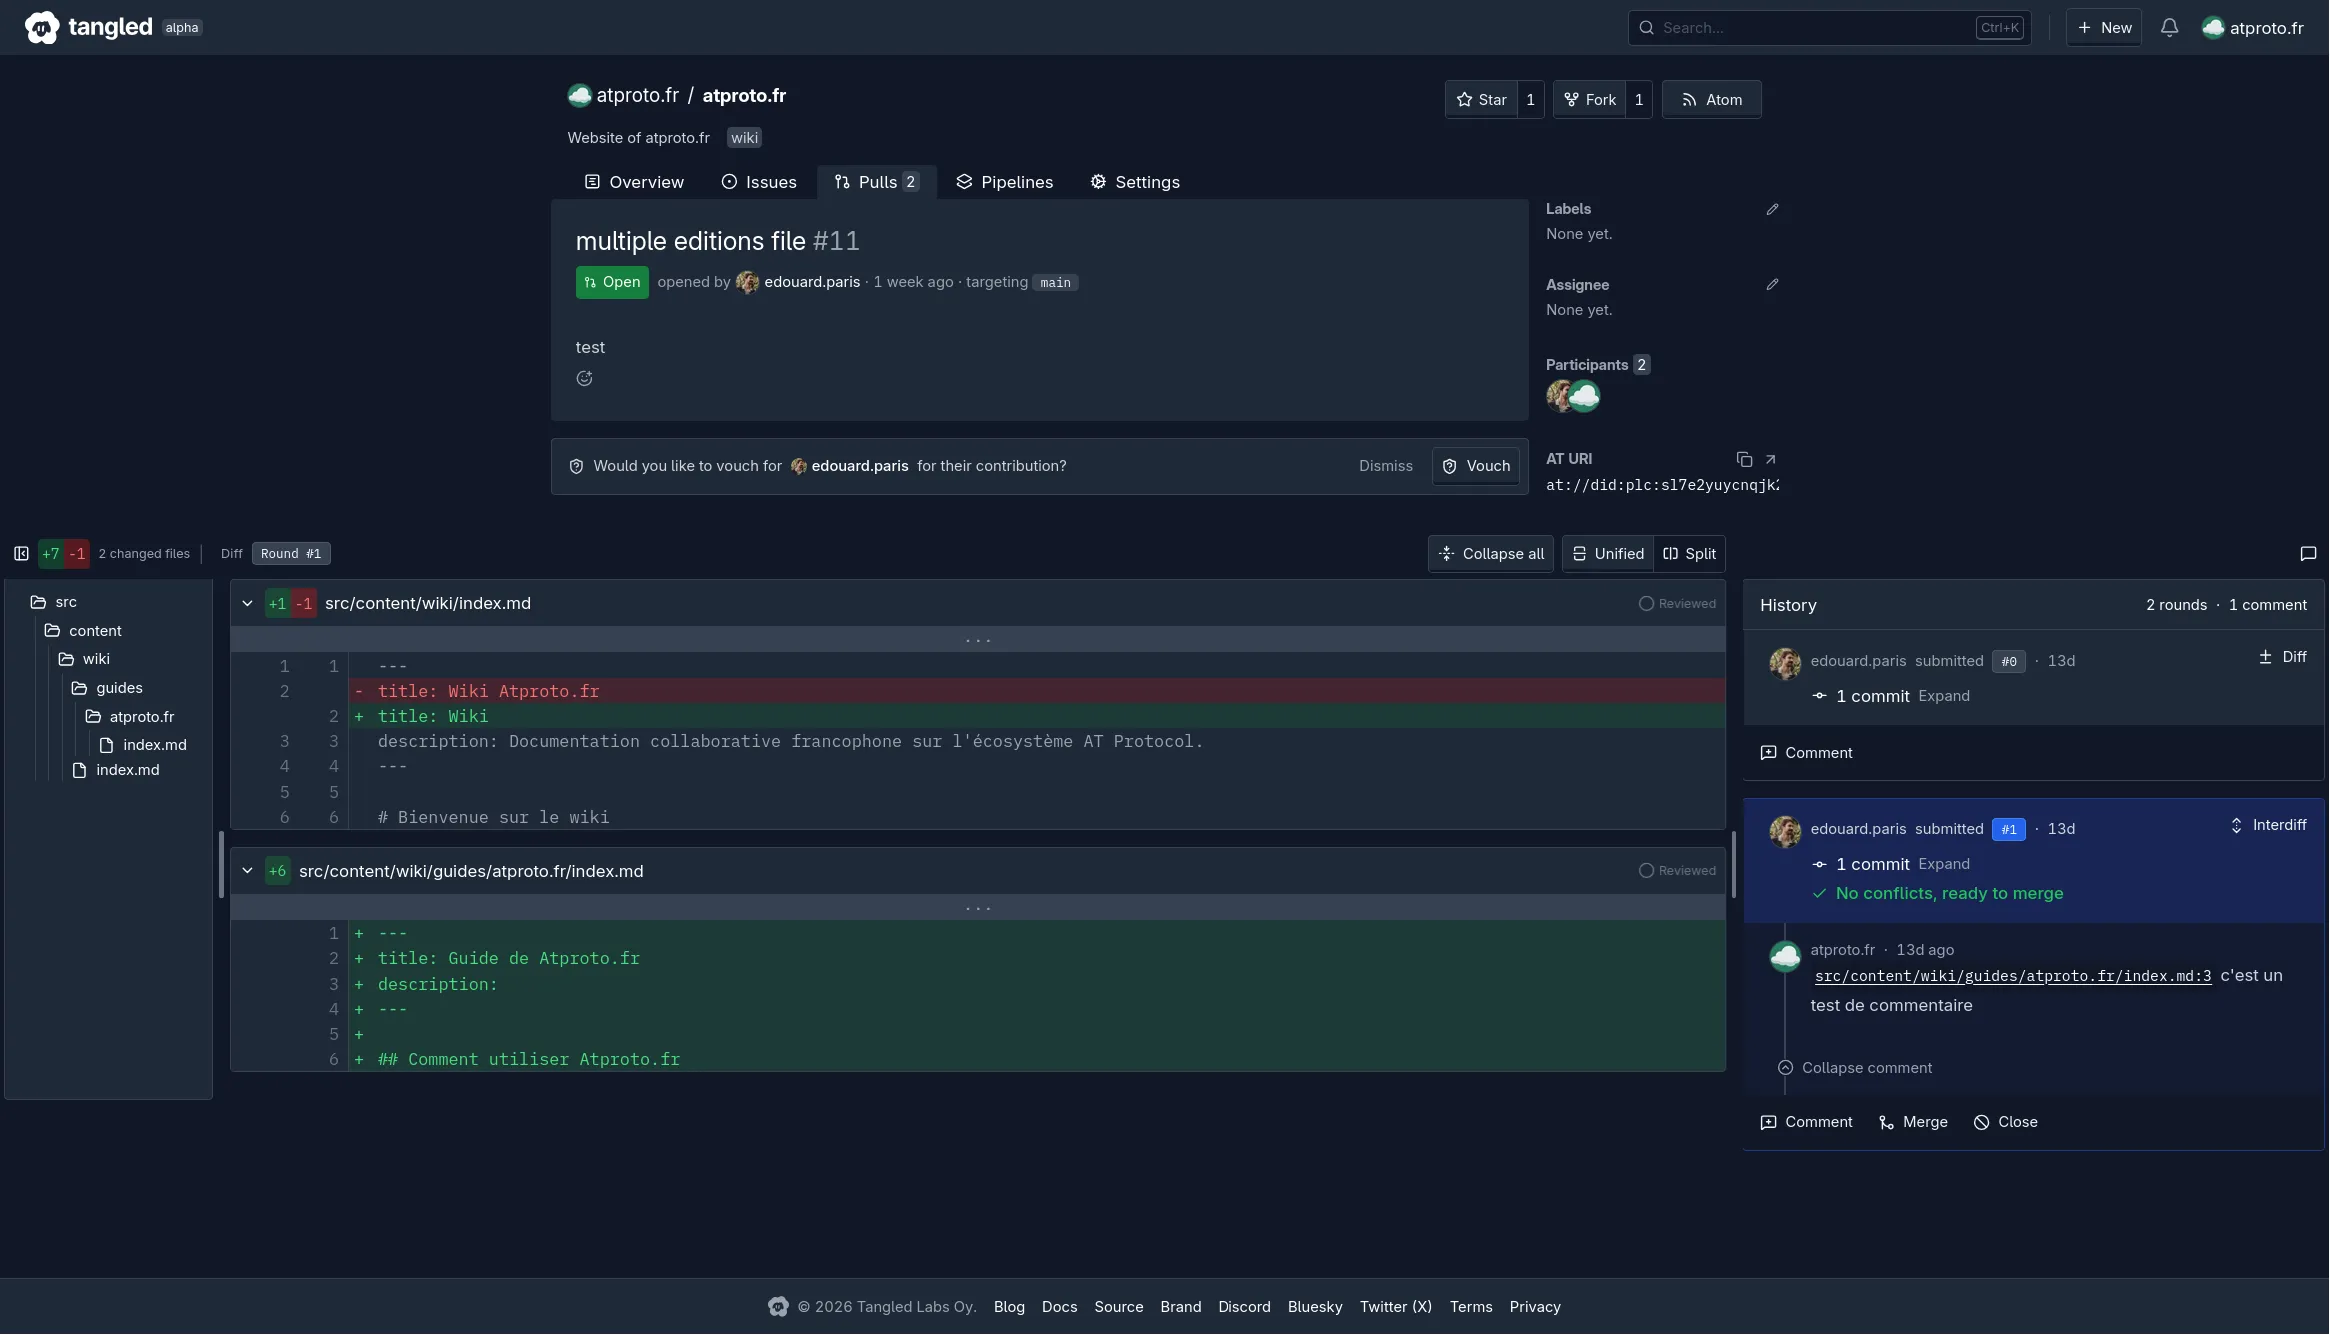Screen dimensions: 2330x1335
Task: Open edouard.paris profile from PR header
Action: tap(811, 282)
